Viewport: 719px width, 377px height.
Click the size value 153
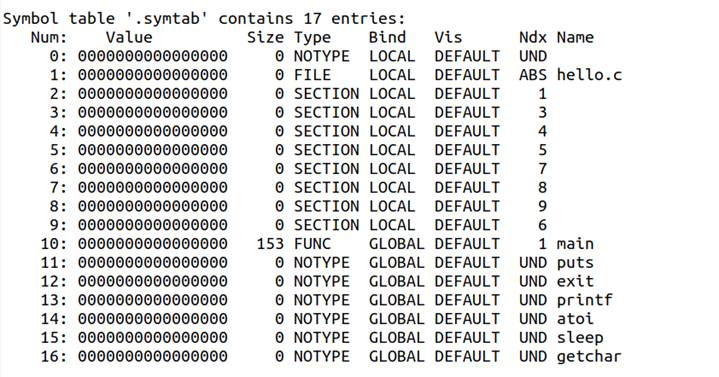click(270, 244)
